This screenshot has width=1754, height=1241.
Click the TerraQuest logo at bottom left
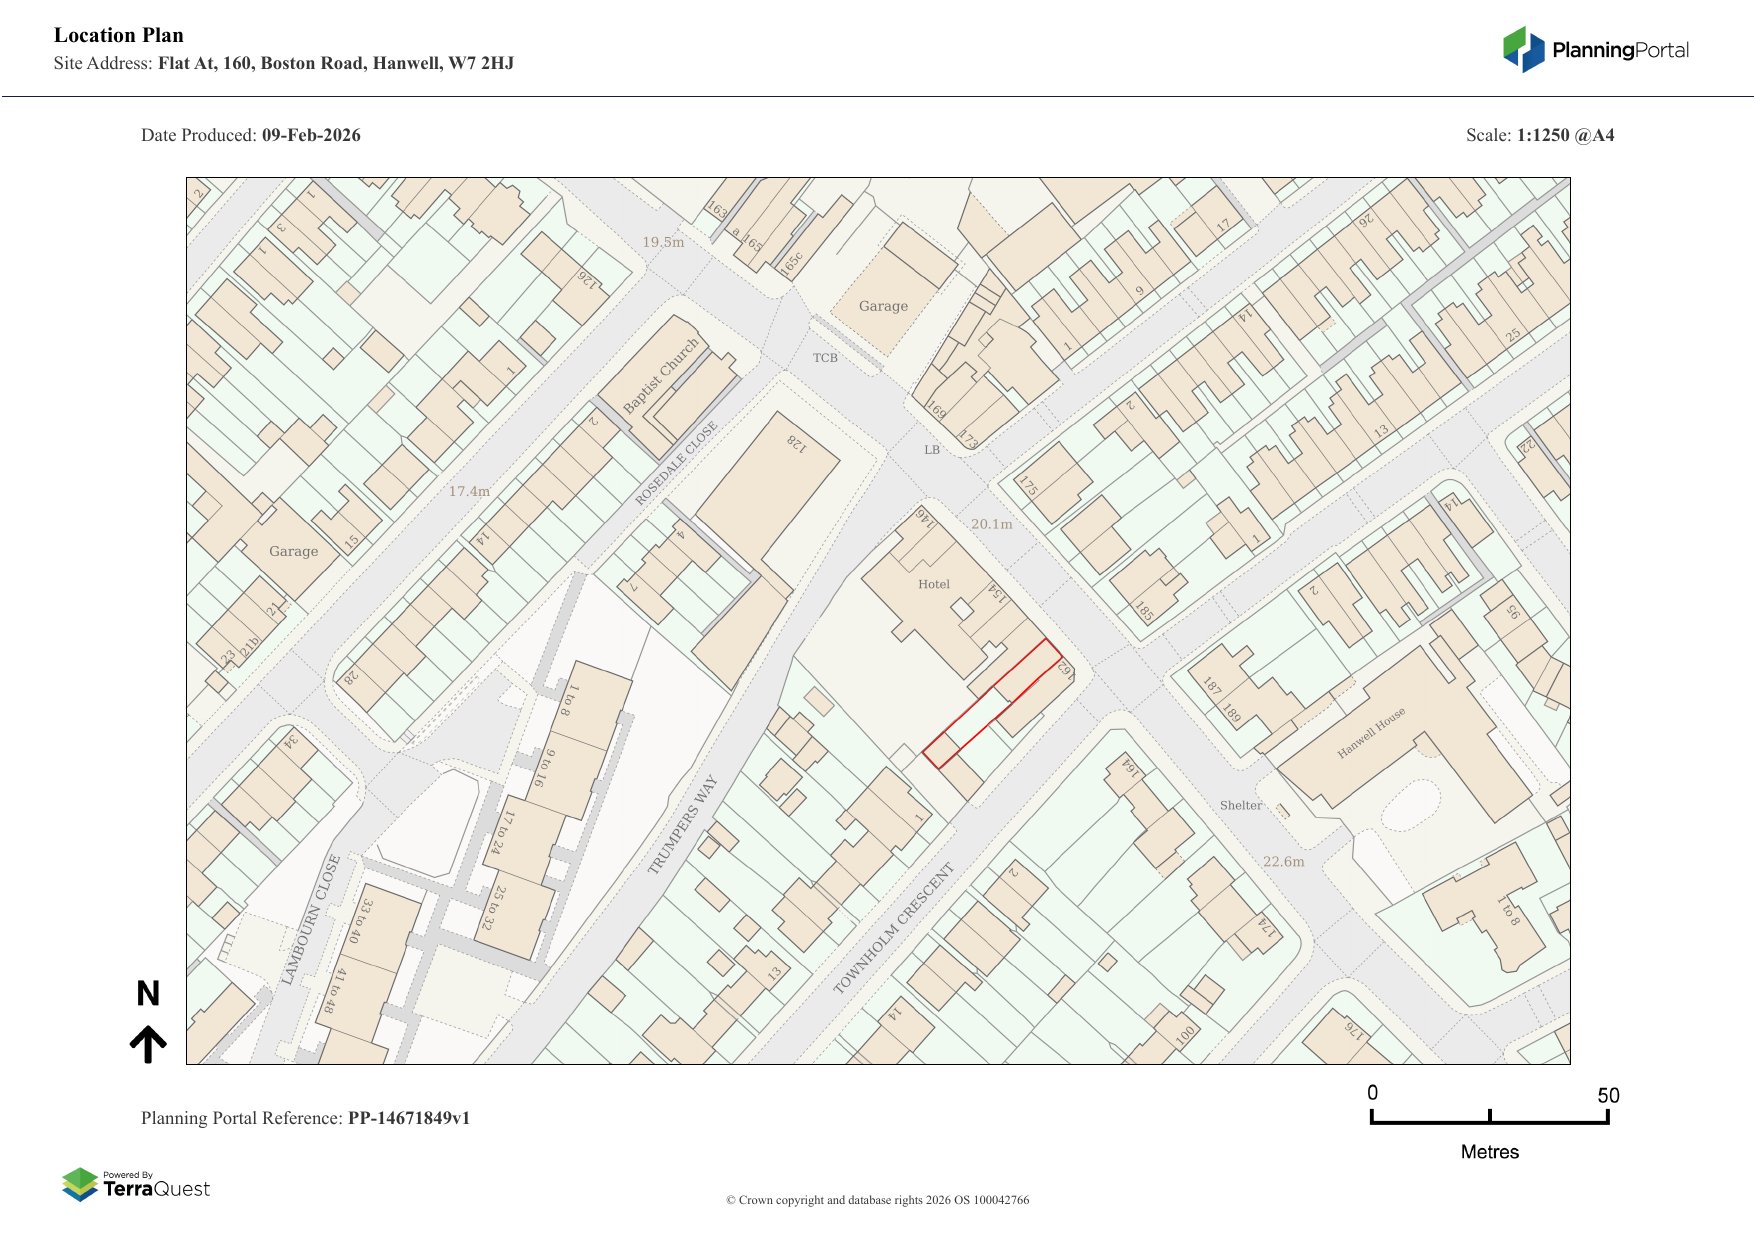[136, 1184]
